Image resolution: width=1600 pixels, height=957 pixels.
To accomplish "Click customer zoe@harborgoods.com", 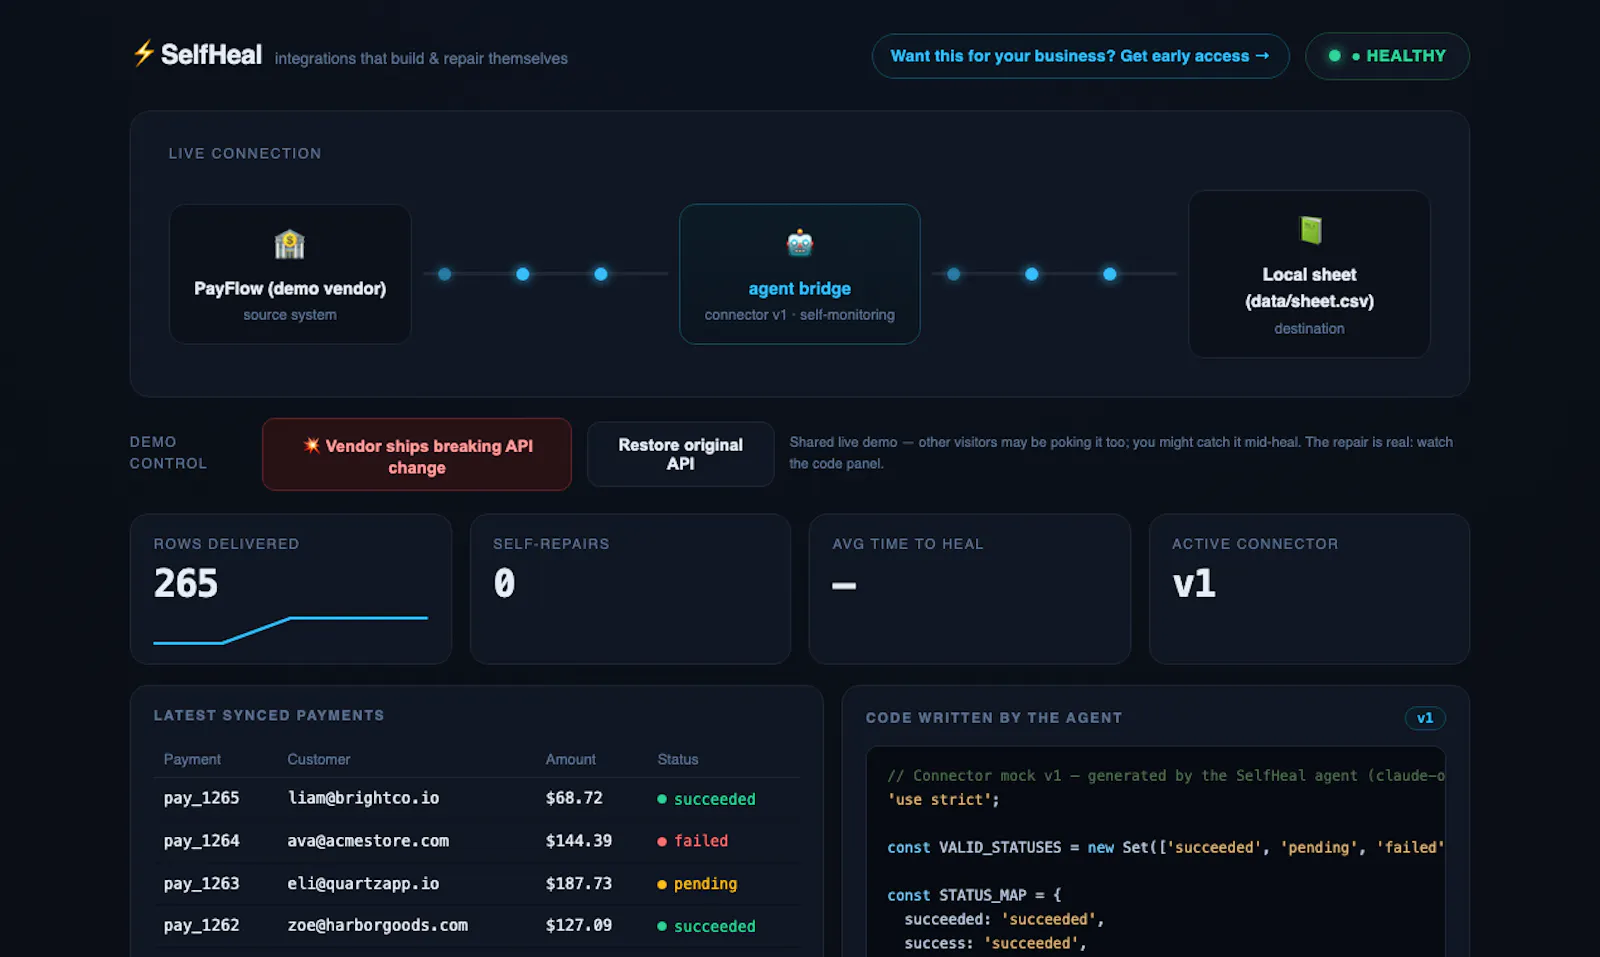I will [378, 926].
